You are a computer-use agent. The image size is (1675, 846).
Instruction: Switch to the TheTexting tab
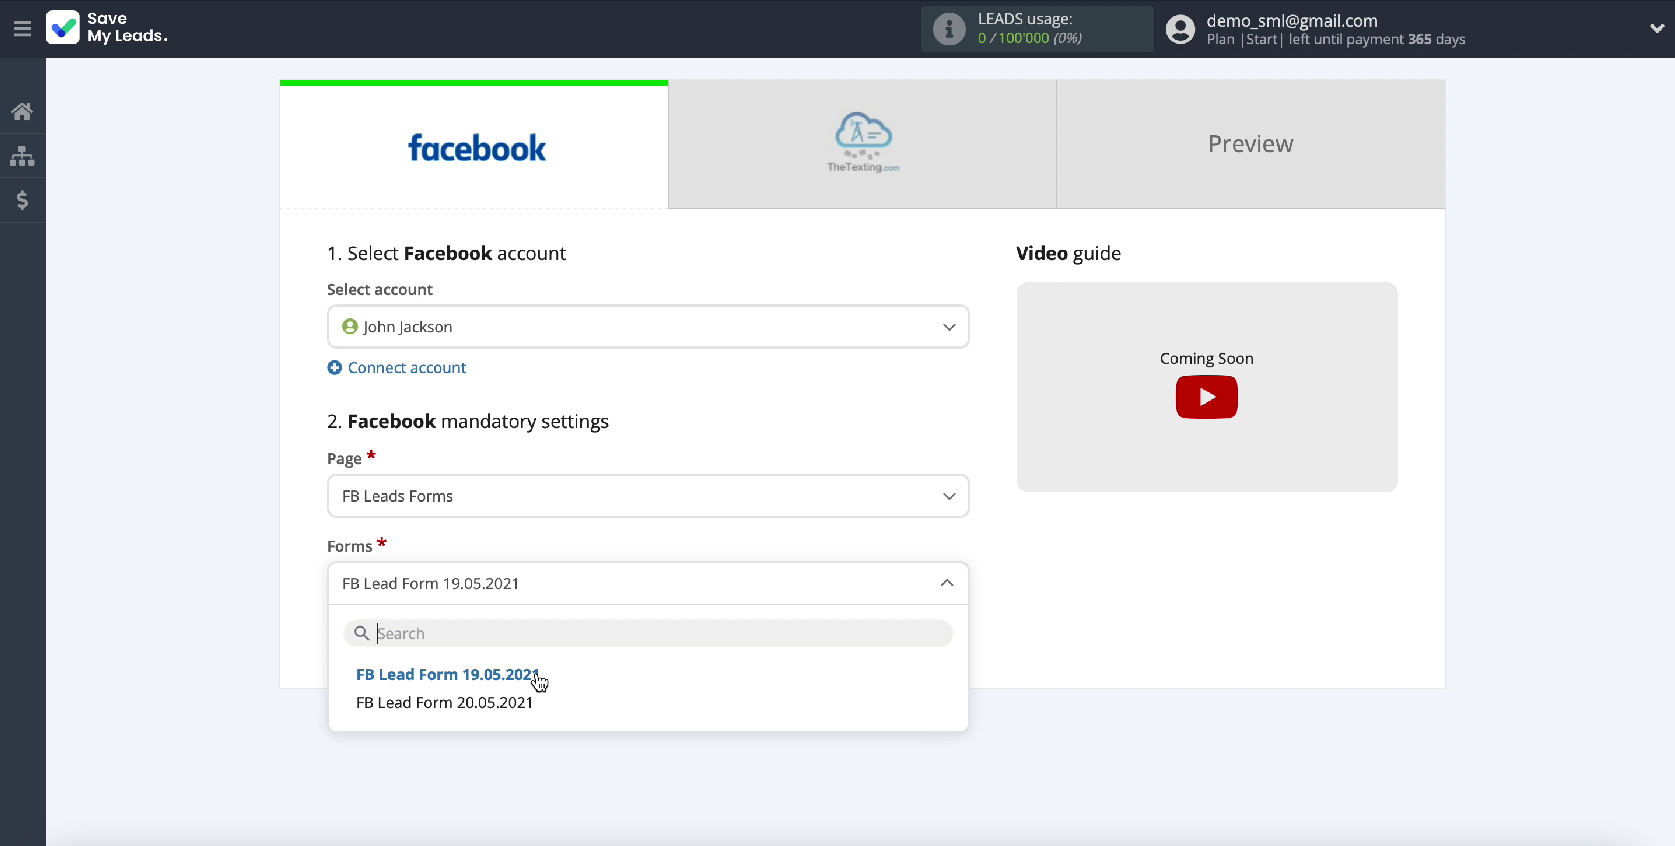pos(862,144)
